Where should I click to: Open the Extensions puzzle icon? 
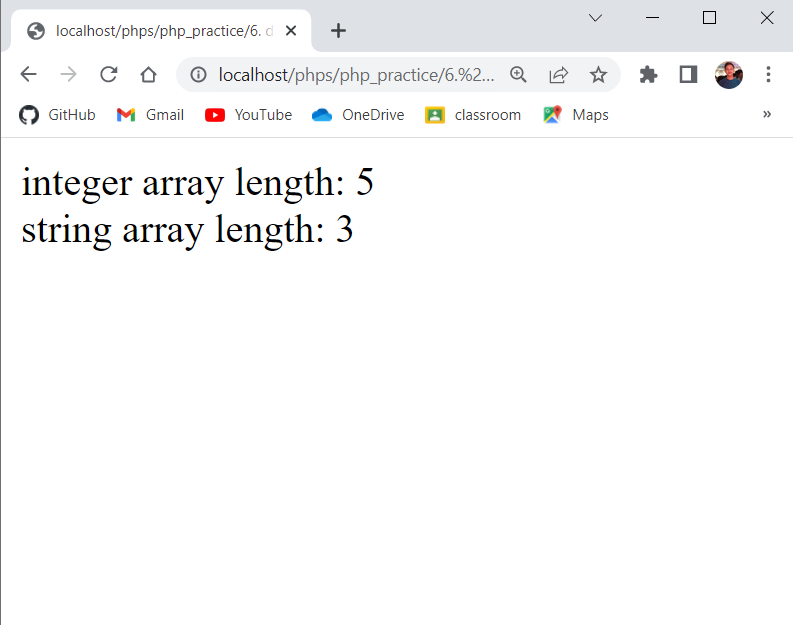(648, 74)
